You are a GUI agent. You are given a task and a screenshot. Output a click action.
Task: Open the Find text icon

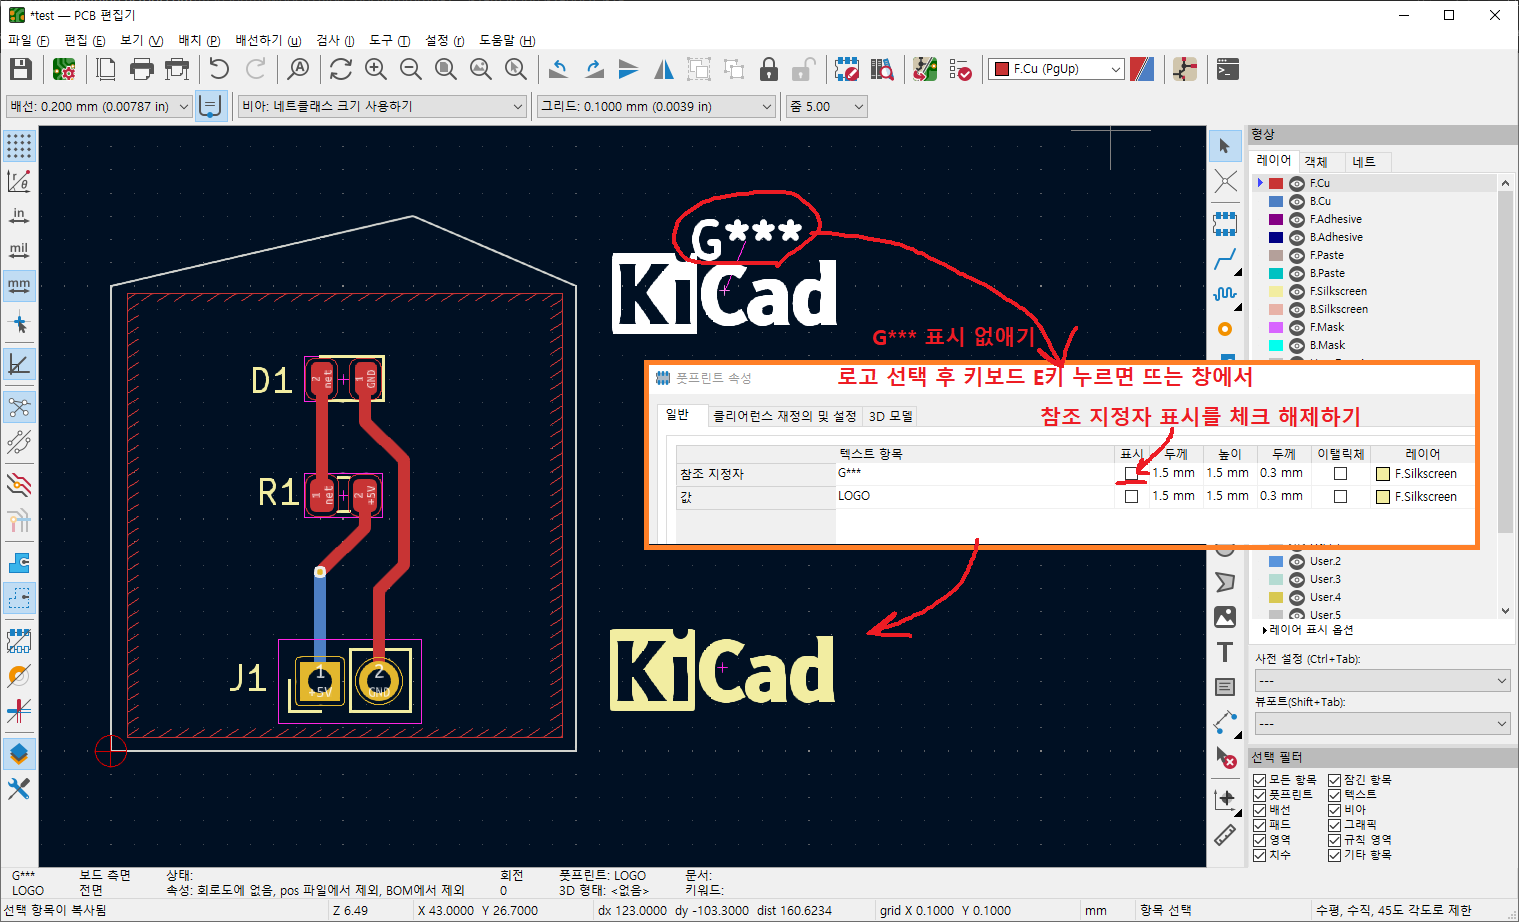(298, 69)
